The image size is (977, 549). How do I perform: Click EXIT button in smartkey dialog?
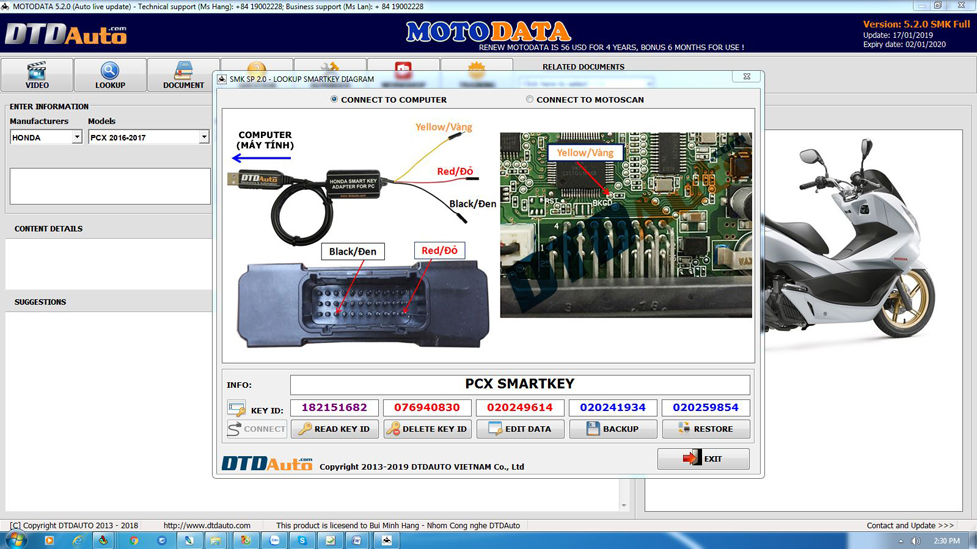tap(703, 459)
